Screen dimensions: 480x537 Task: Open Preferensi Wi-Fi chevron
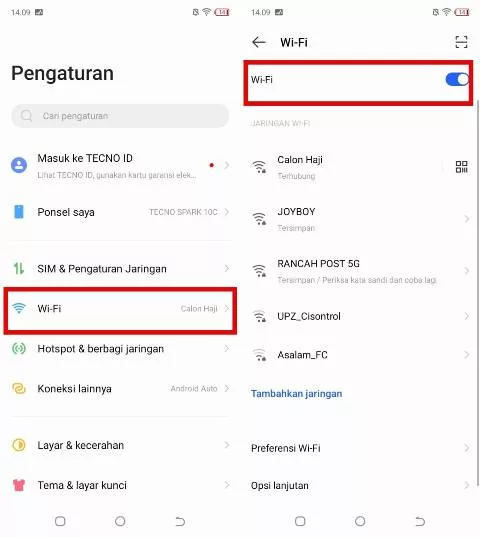(x=466, y=448)
